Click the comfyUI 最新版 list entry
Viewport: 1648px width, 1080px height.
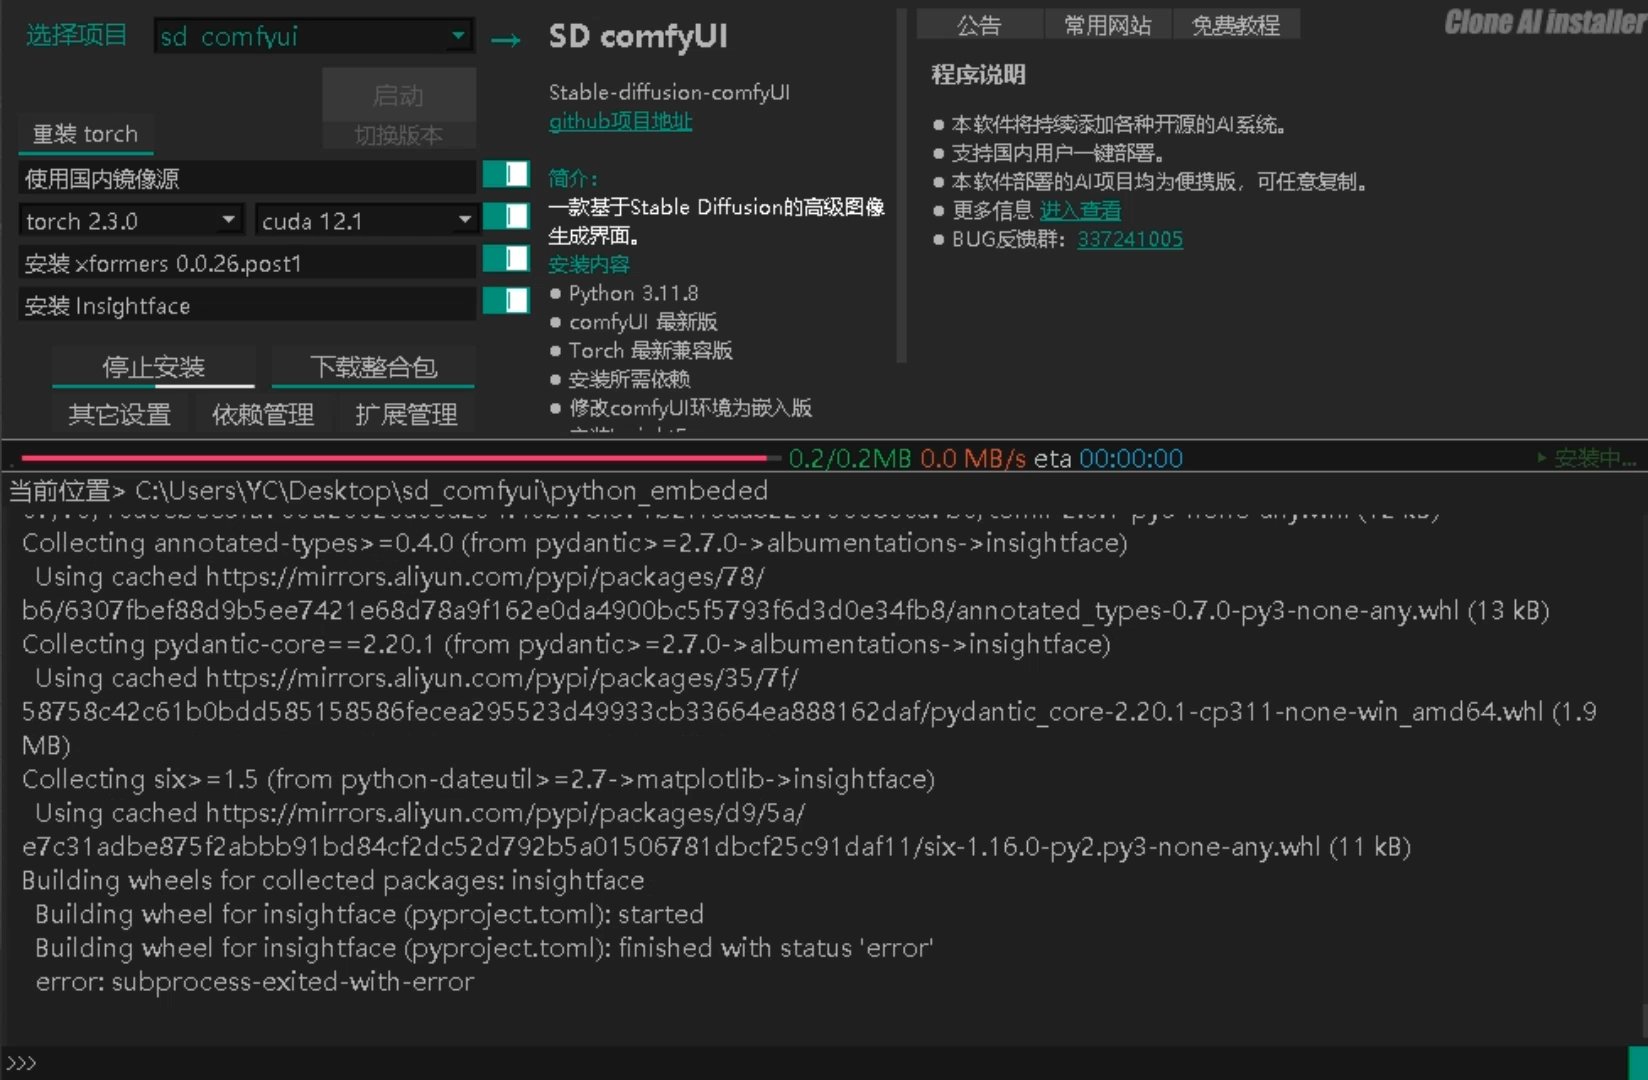tap(643, 322)
